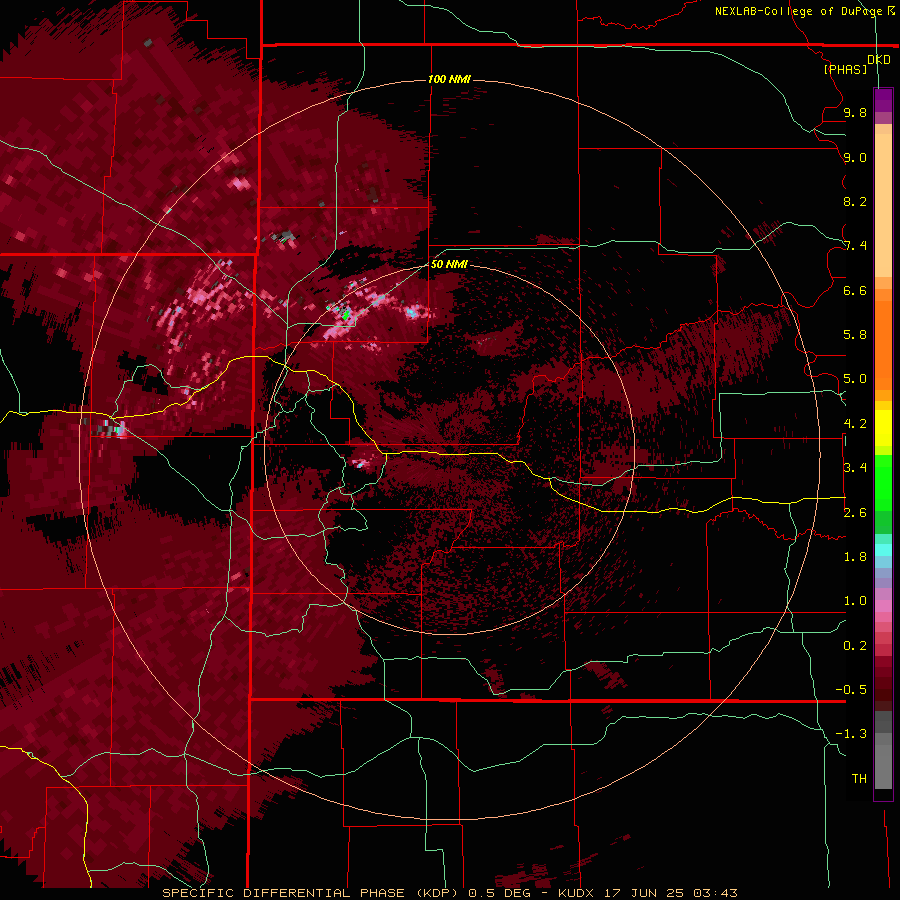
Task: Click the 1.8 value on color scale
Action: pyautogui.click(x=855, y=557)
